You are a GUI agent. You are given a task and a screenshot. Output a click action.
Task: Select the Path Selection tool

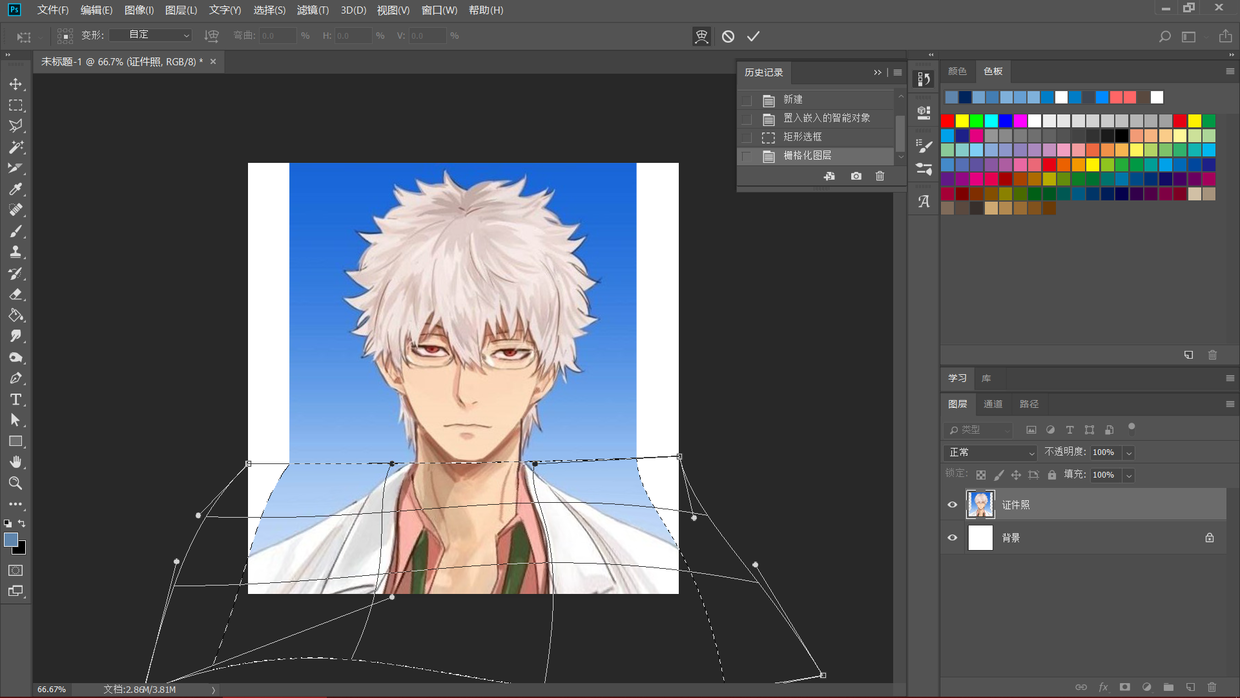tap(16, 420)
